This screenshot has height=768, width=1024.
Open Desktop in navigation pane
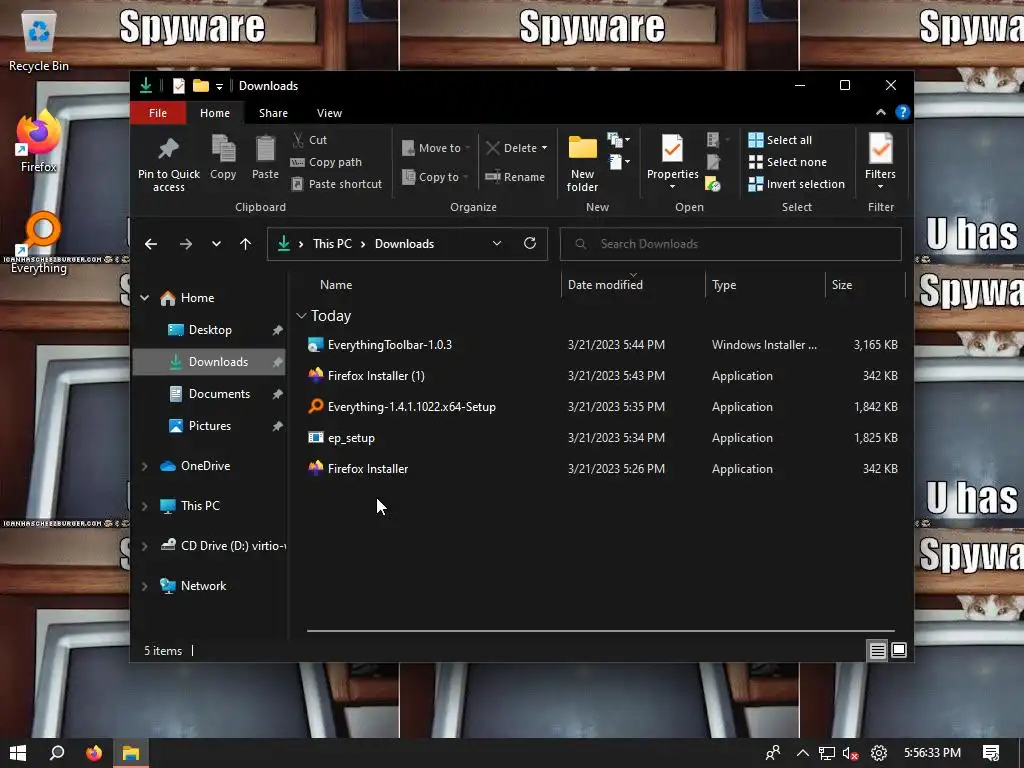(209, 330)
